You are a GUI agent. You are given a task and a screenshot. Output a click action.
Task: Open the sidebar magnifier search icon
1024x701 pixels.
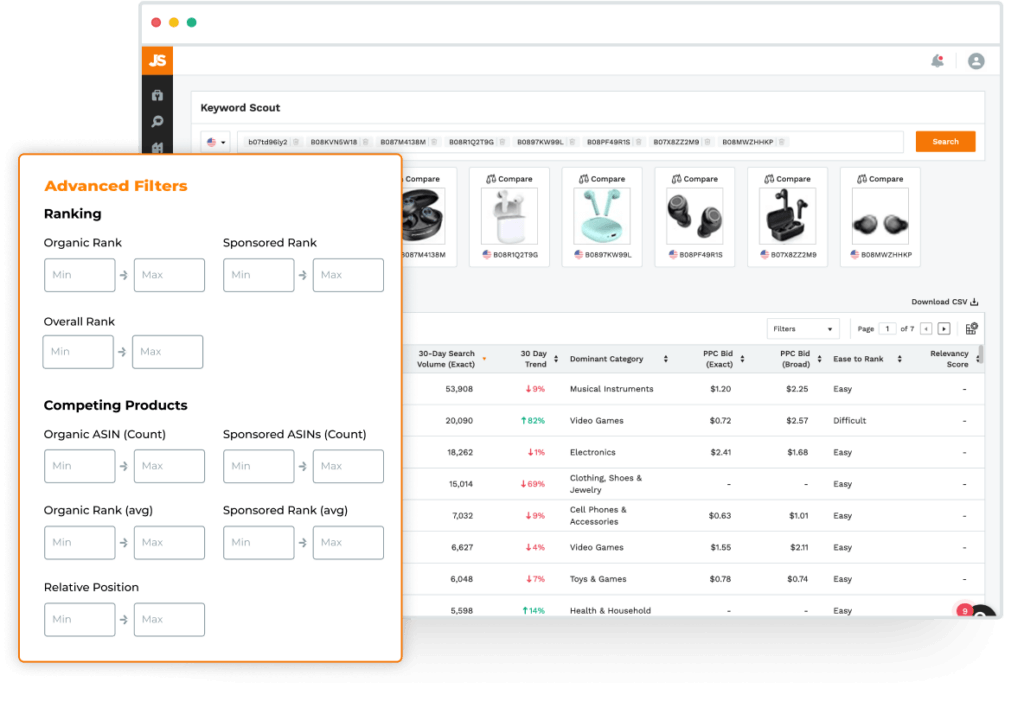tap(157, 122)
